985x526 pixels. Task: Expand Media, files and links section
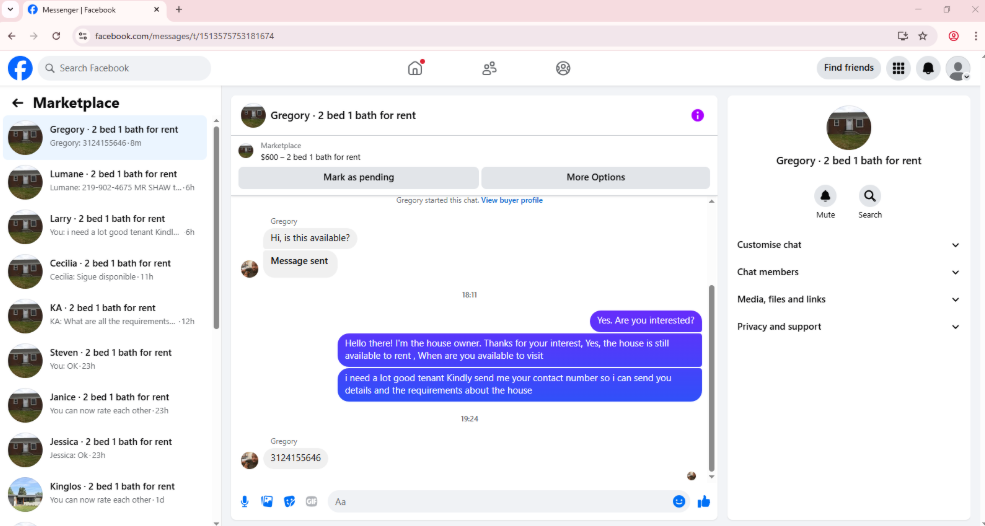(x=848, y=300)
